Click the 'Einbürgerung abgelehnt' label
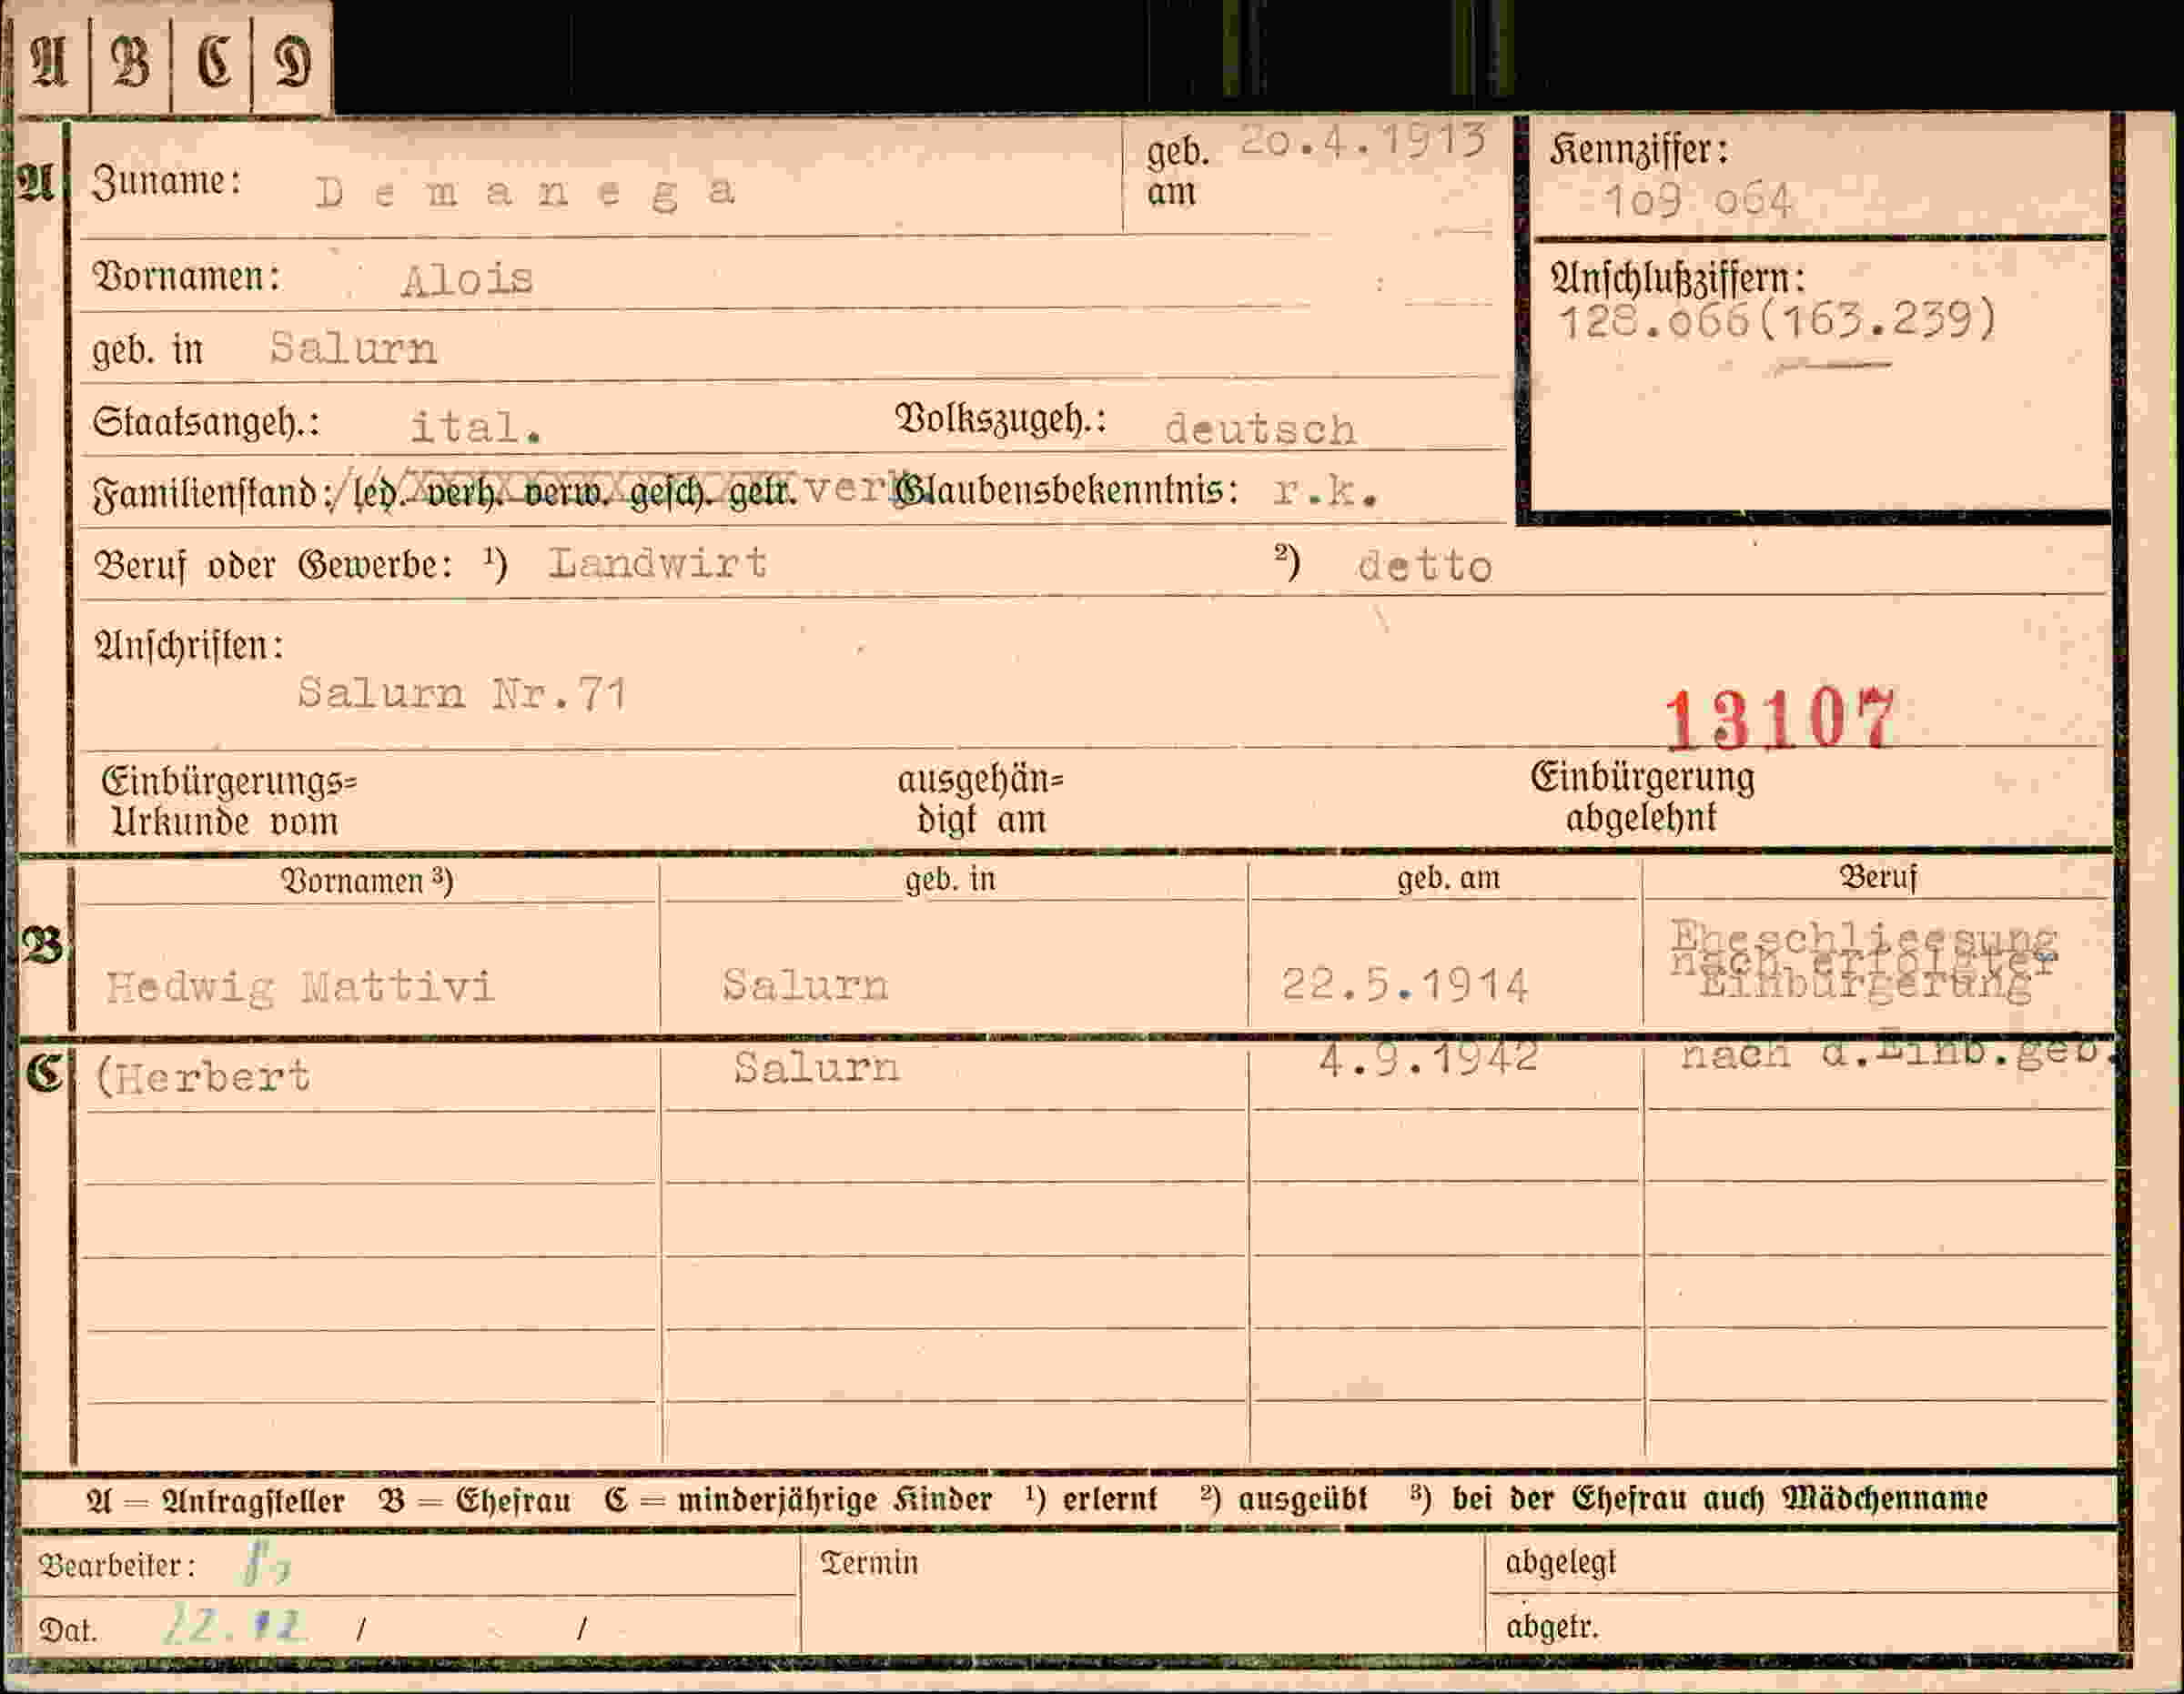The image size is (2184, 1694). (1642, 798)
